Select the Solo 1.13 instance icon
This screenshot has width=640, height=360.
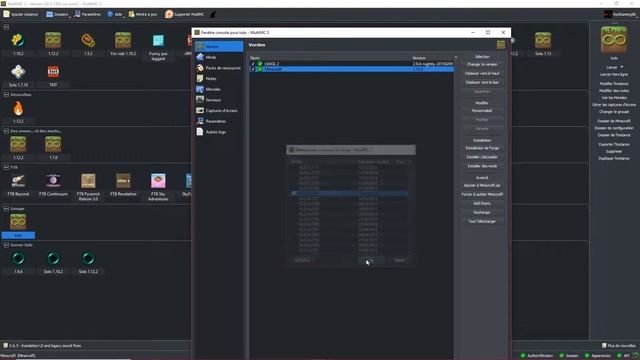click(x=543, y=40)
